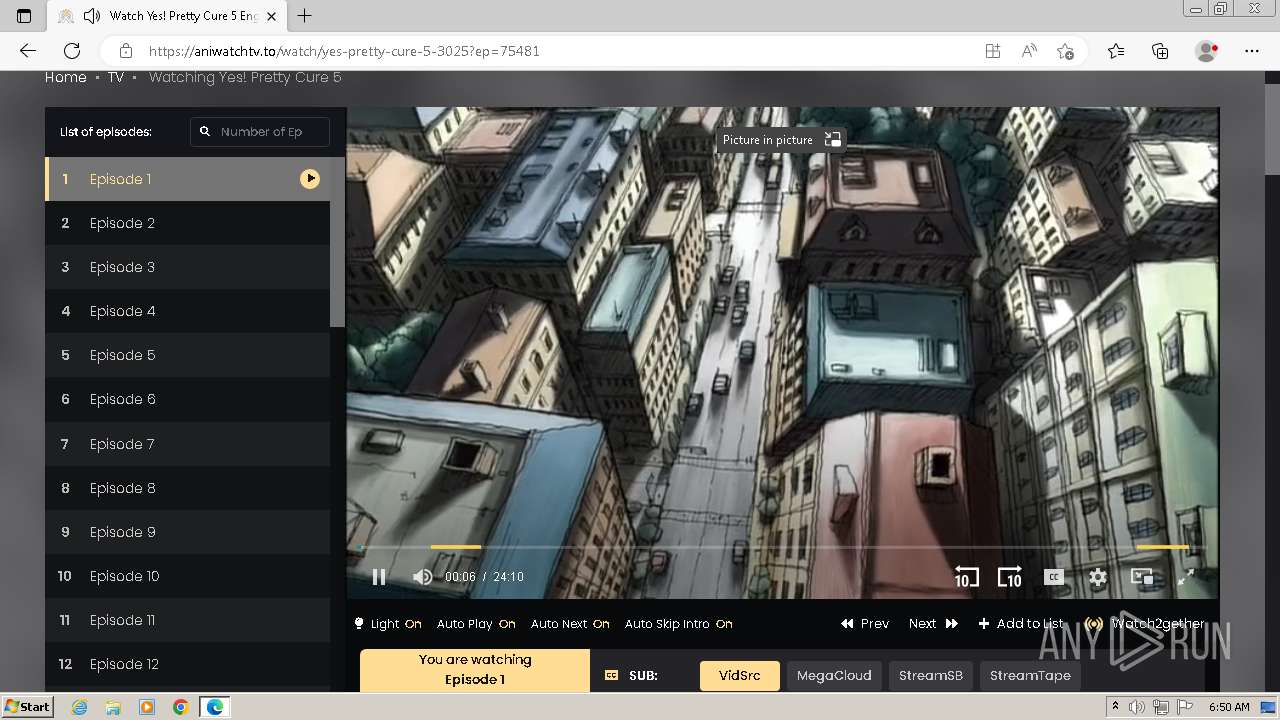Add this anime to list
This screenshot has height=720, width=1280.
[1021, 623]
